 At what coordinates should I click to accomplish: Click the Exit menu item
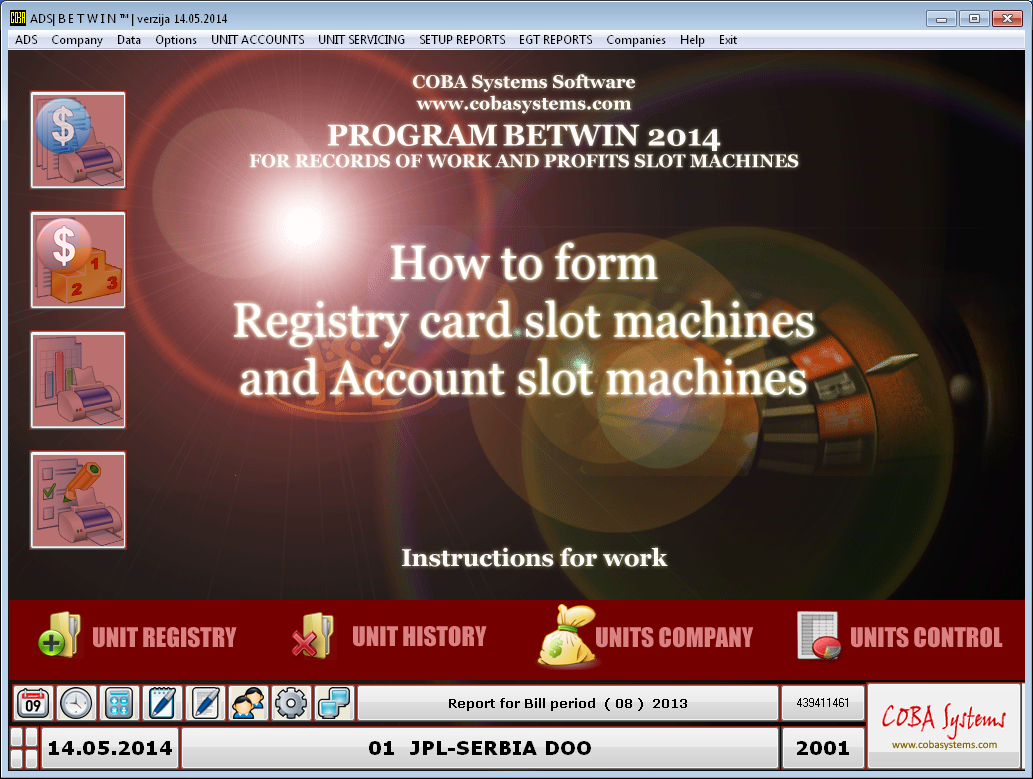pos(728,40)
